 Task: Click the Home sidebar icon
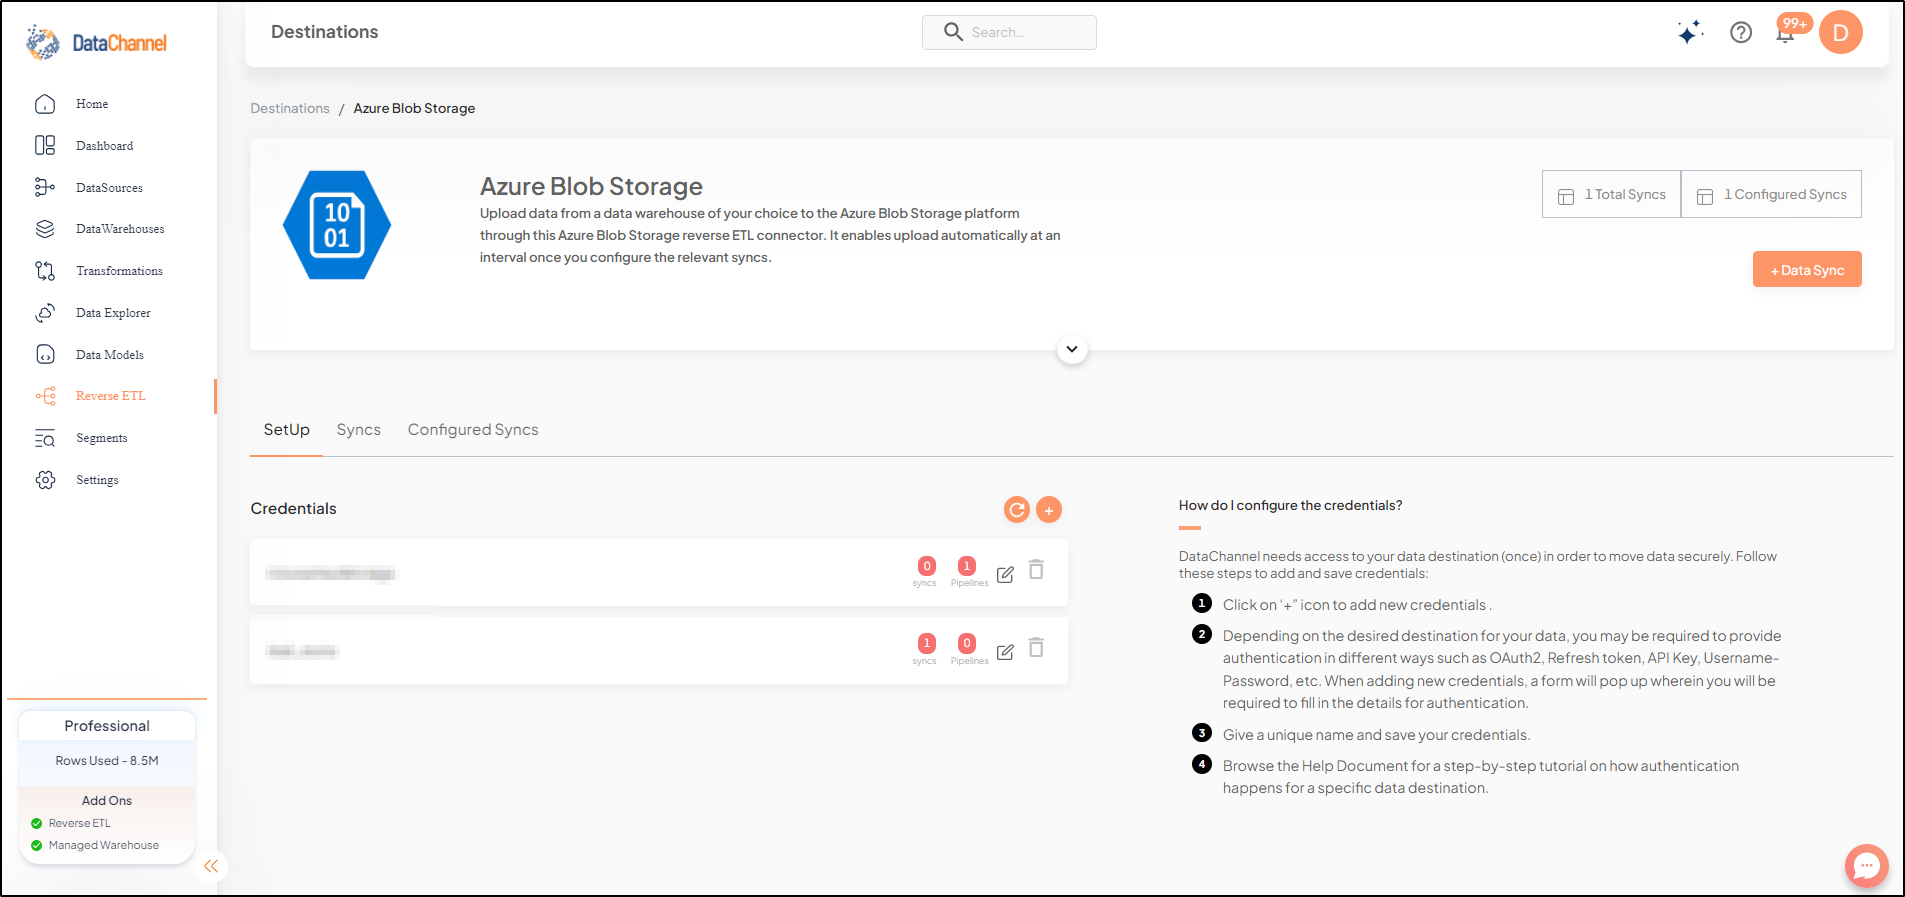(x=45, y=104)
